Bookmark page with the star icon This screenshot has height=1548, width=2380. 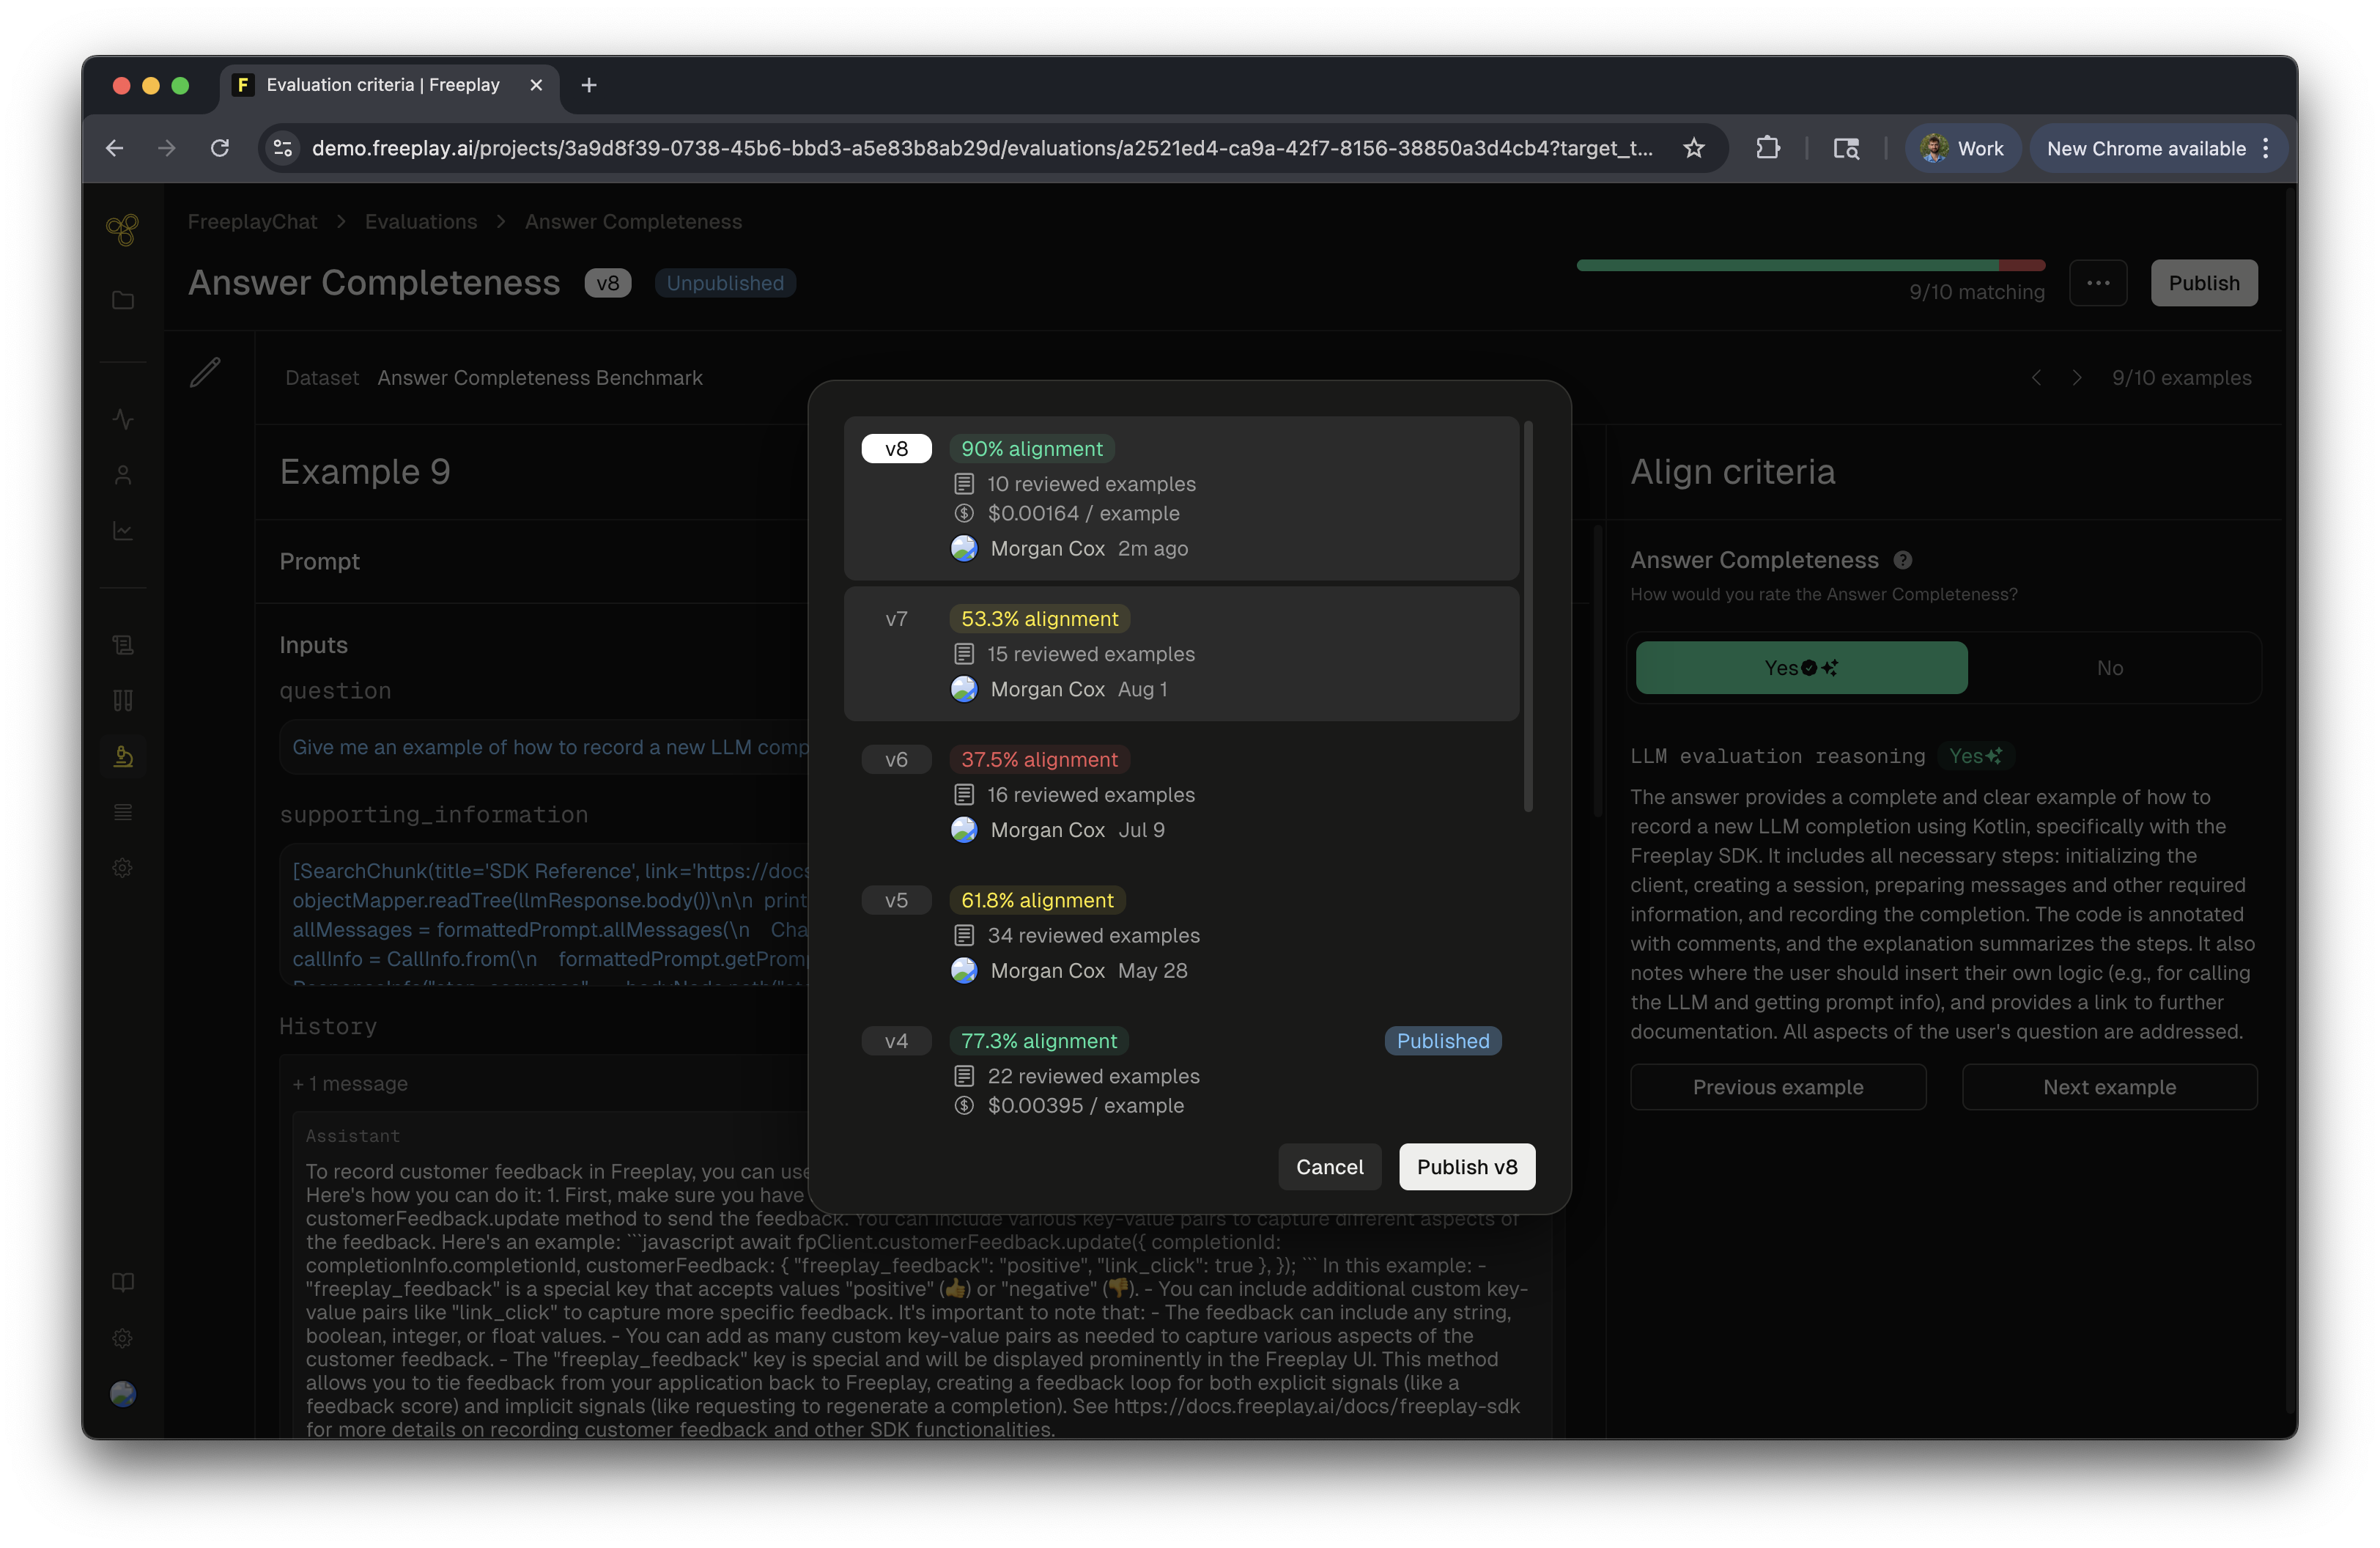point(1693,148)
